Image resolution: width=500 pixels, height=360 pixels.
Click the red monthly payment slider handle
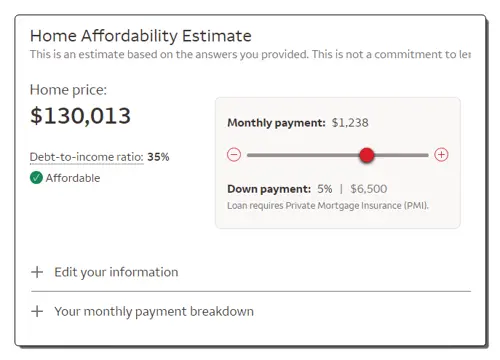point(367,155)
